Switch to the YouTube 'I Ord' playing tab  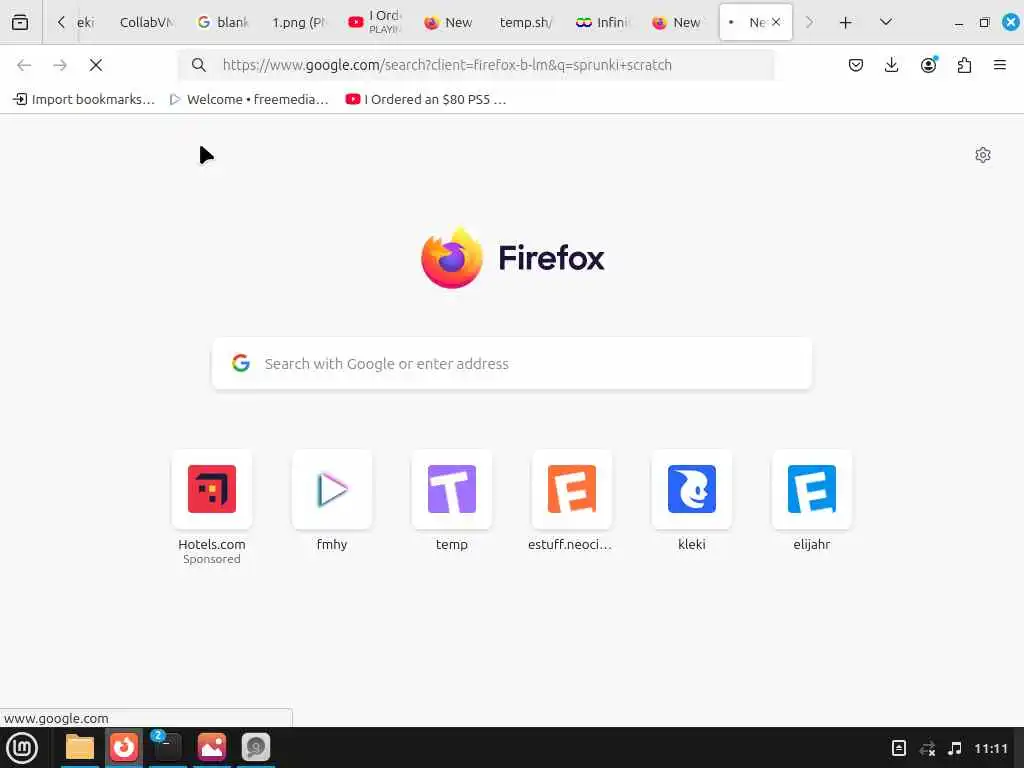pyautogui.click(x=374, y=22)
